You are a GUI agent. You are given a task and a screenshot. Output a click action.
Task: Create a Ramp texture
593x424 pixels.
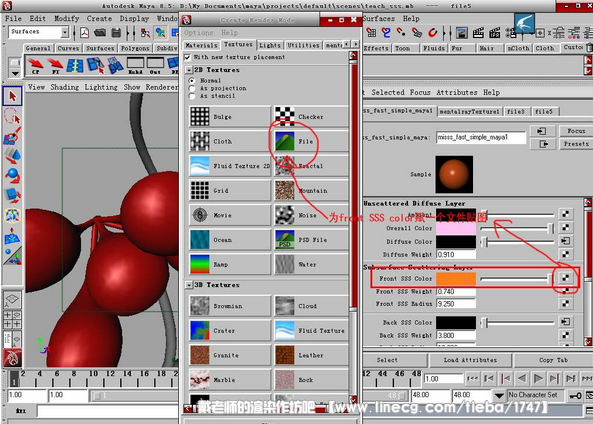pos(230,264)
